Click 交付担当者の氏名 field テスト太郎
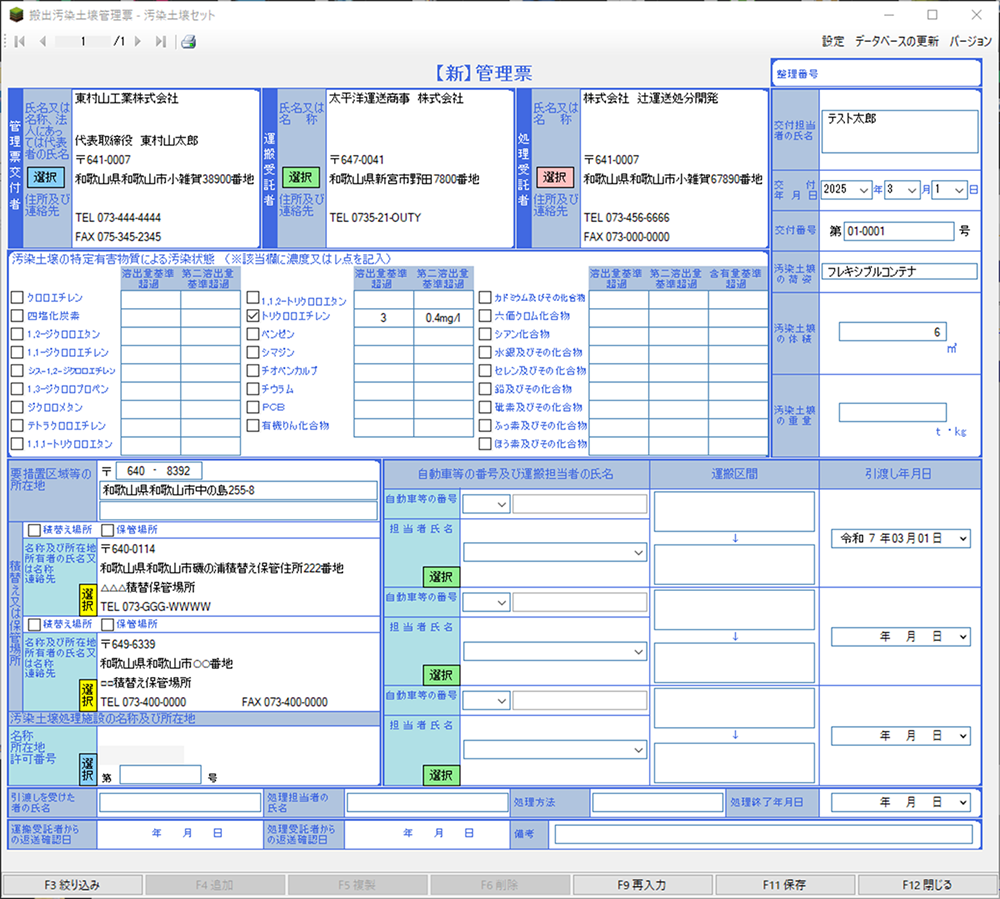1000x899 pixels. (x=899, y=131)
